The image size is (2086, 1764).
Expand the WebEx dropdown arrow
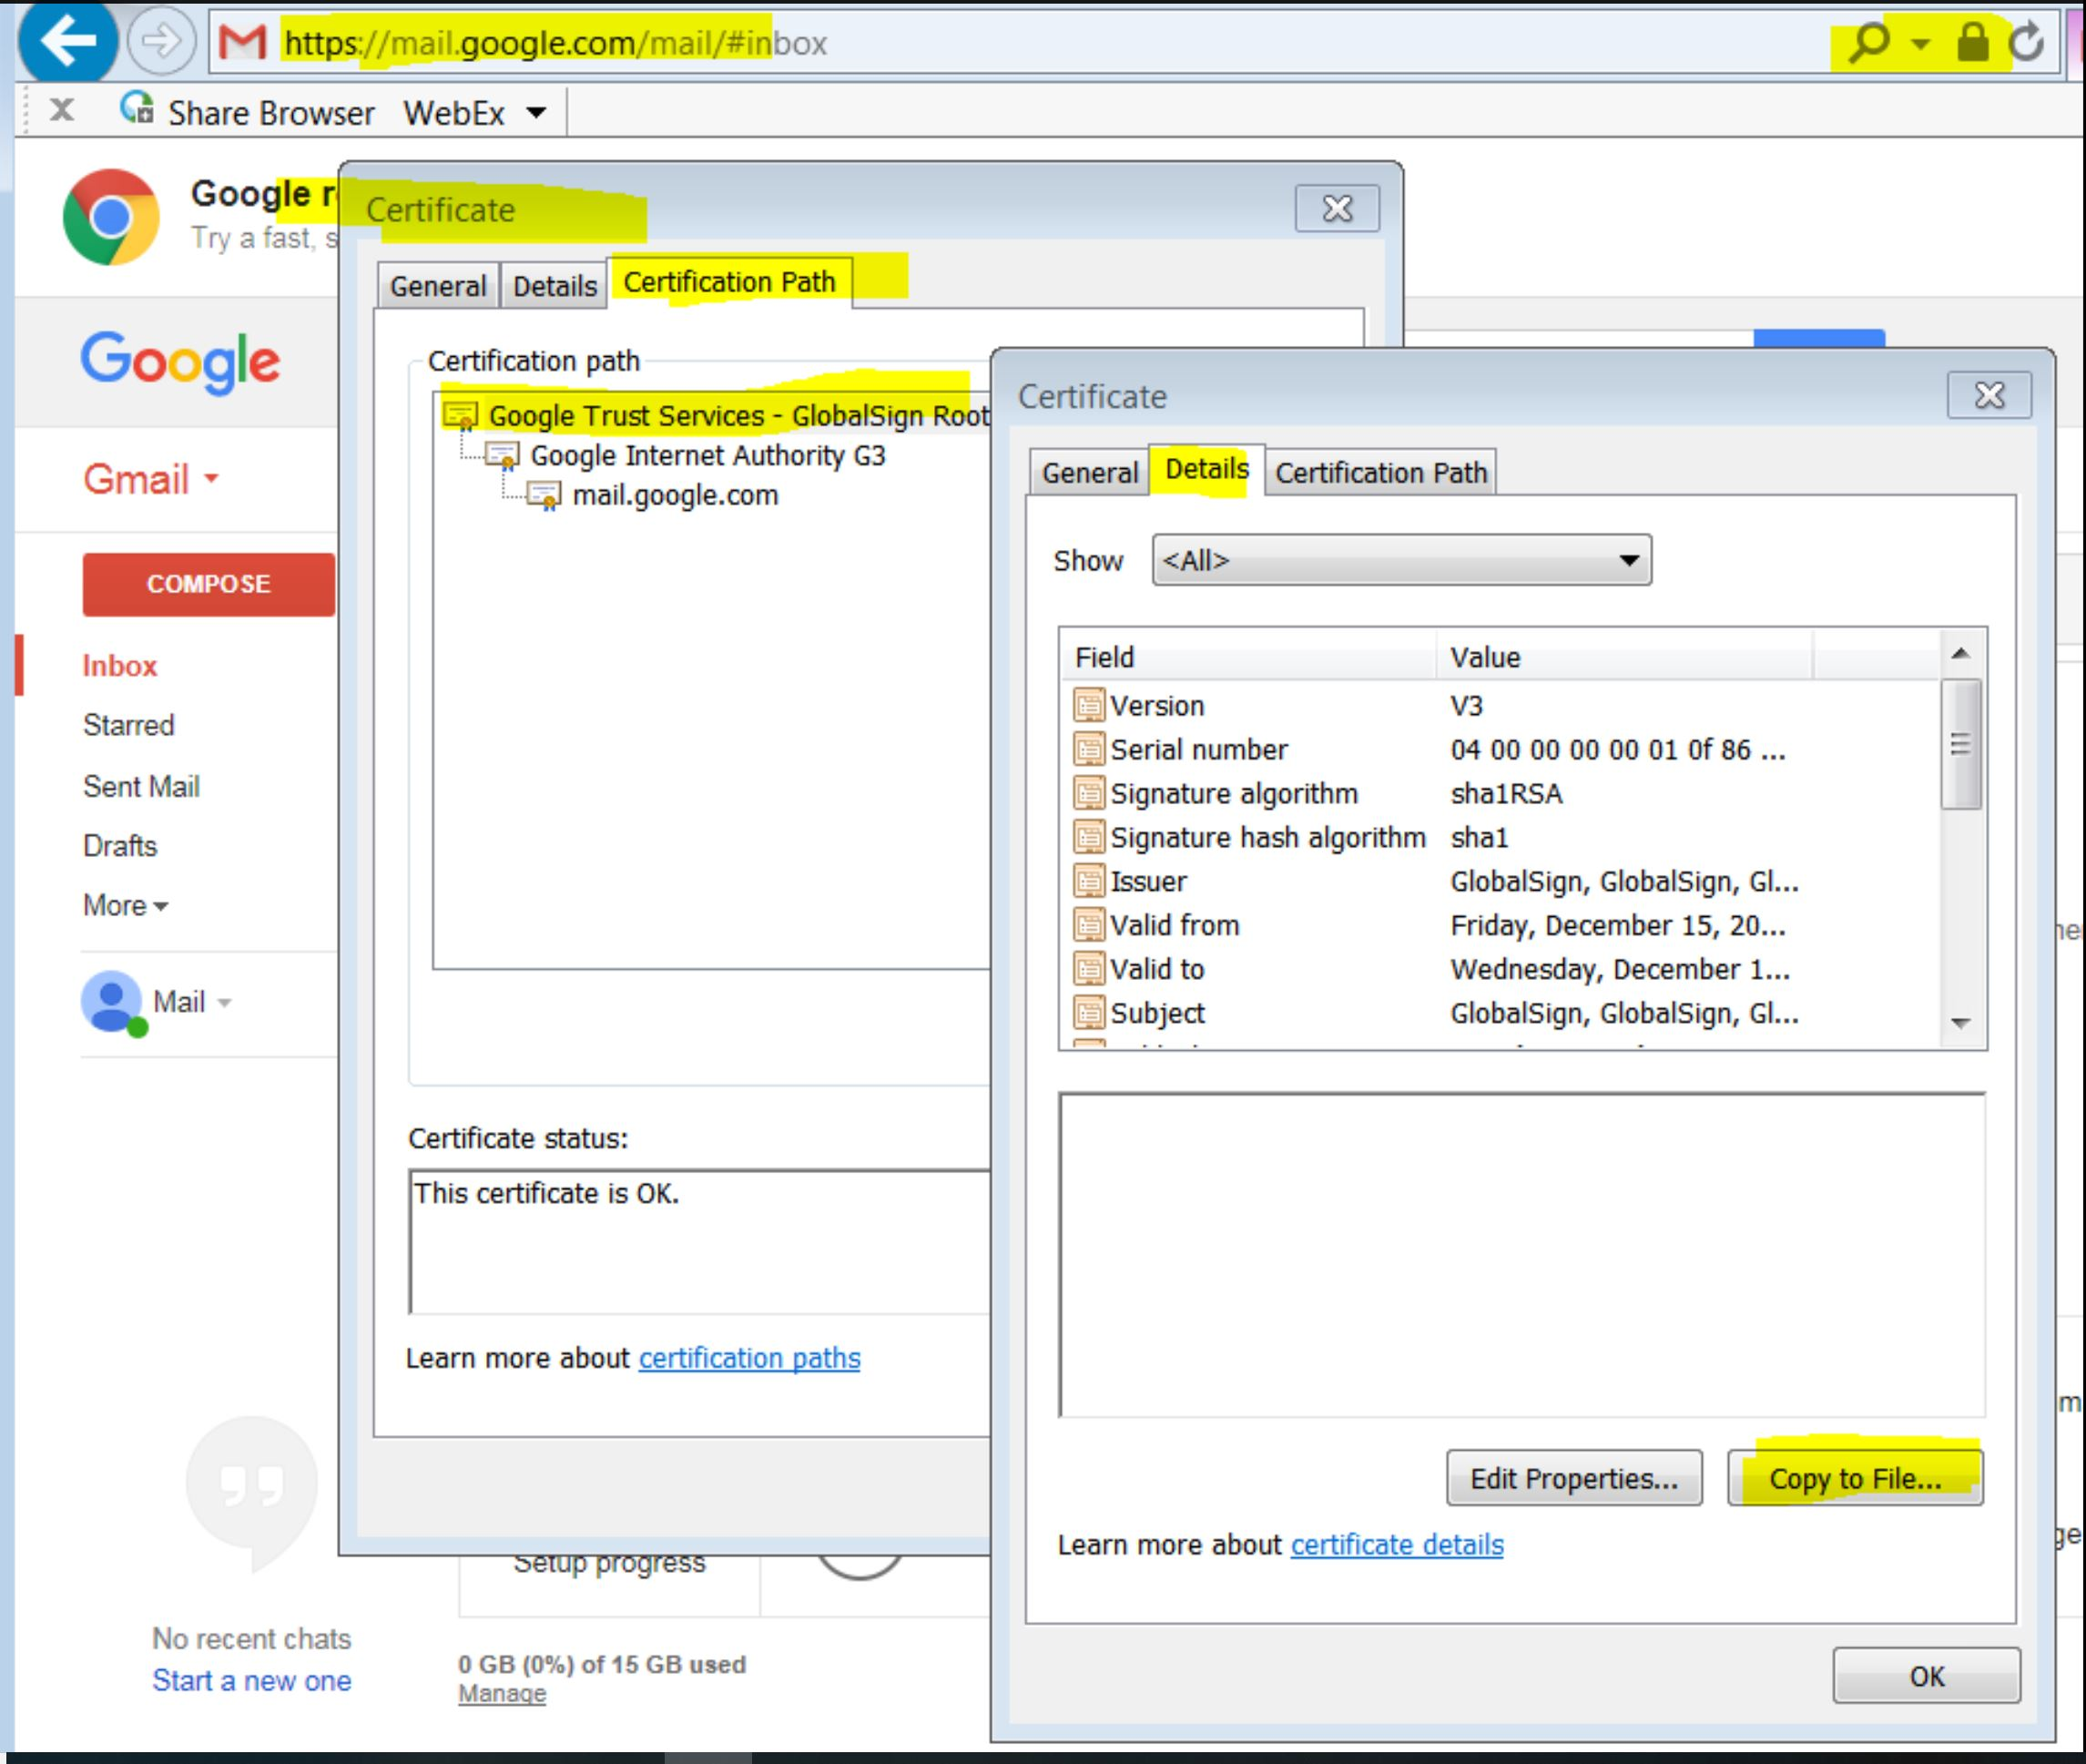pos(537,112)
